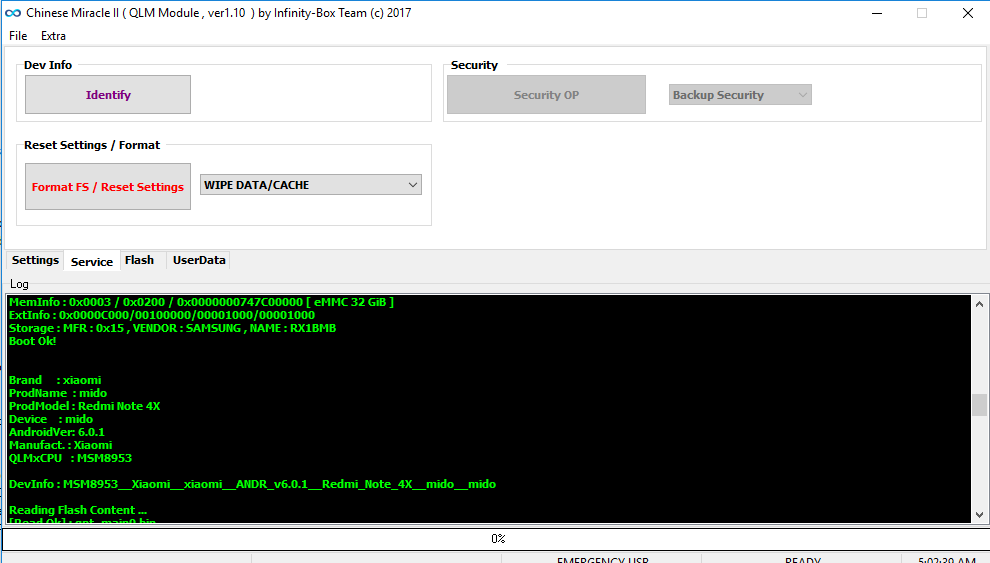
Task: Open the Extra menu
Action: 53,36
